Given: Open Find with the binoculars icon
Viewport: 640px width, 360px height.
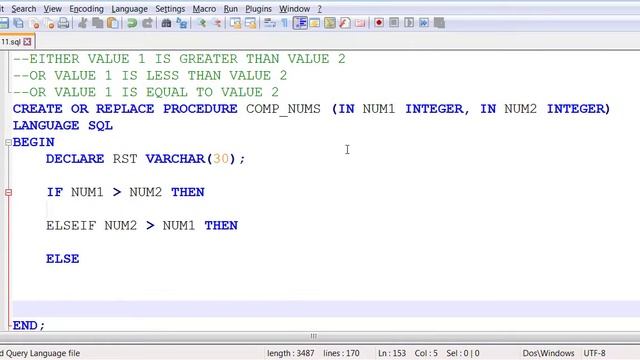Looking at the screenshot, I should pyautogui.click(x=166, y=23).
